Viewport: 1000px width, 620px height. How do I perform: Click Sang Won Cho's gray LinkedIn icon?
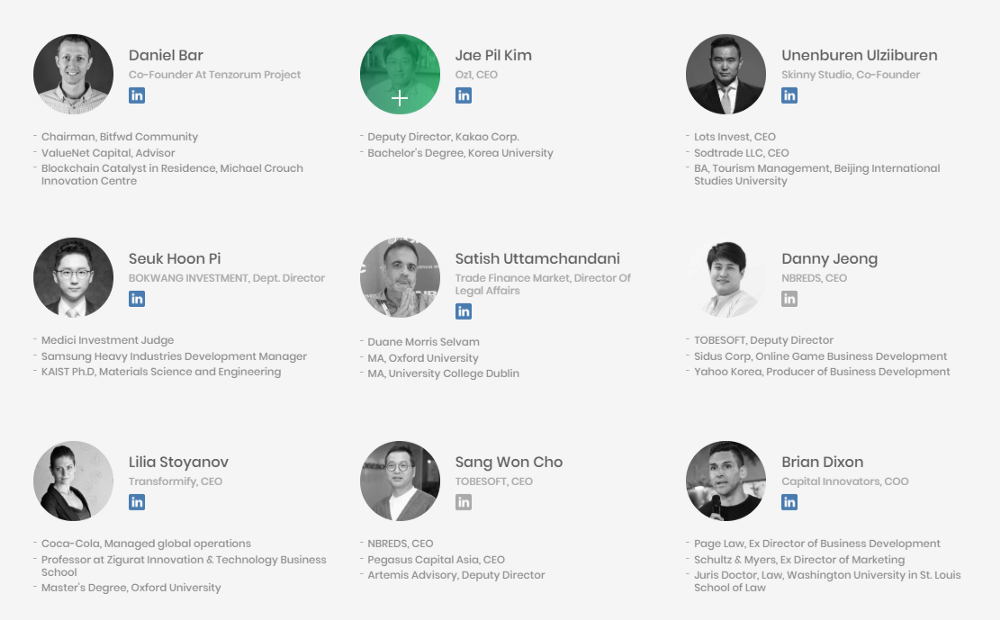[463, 502]
